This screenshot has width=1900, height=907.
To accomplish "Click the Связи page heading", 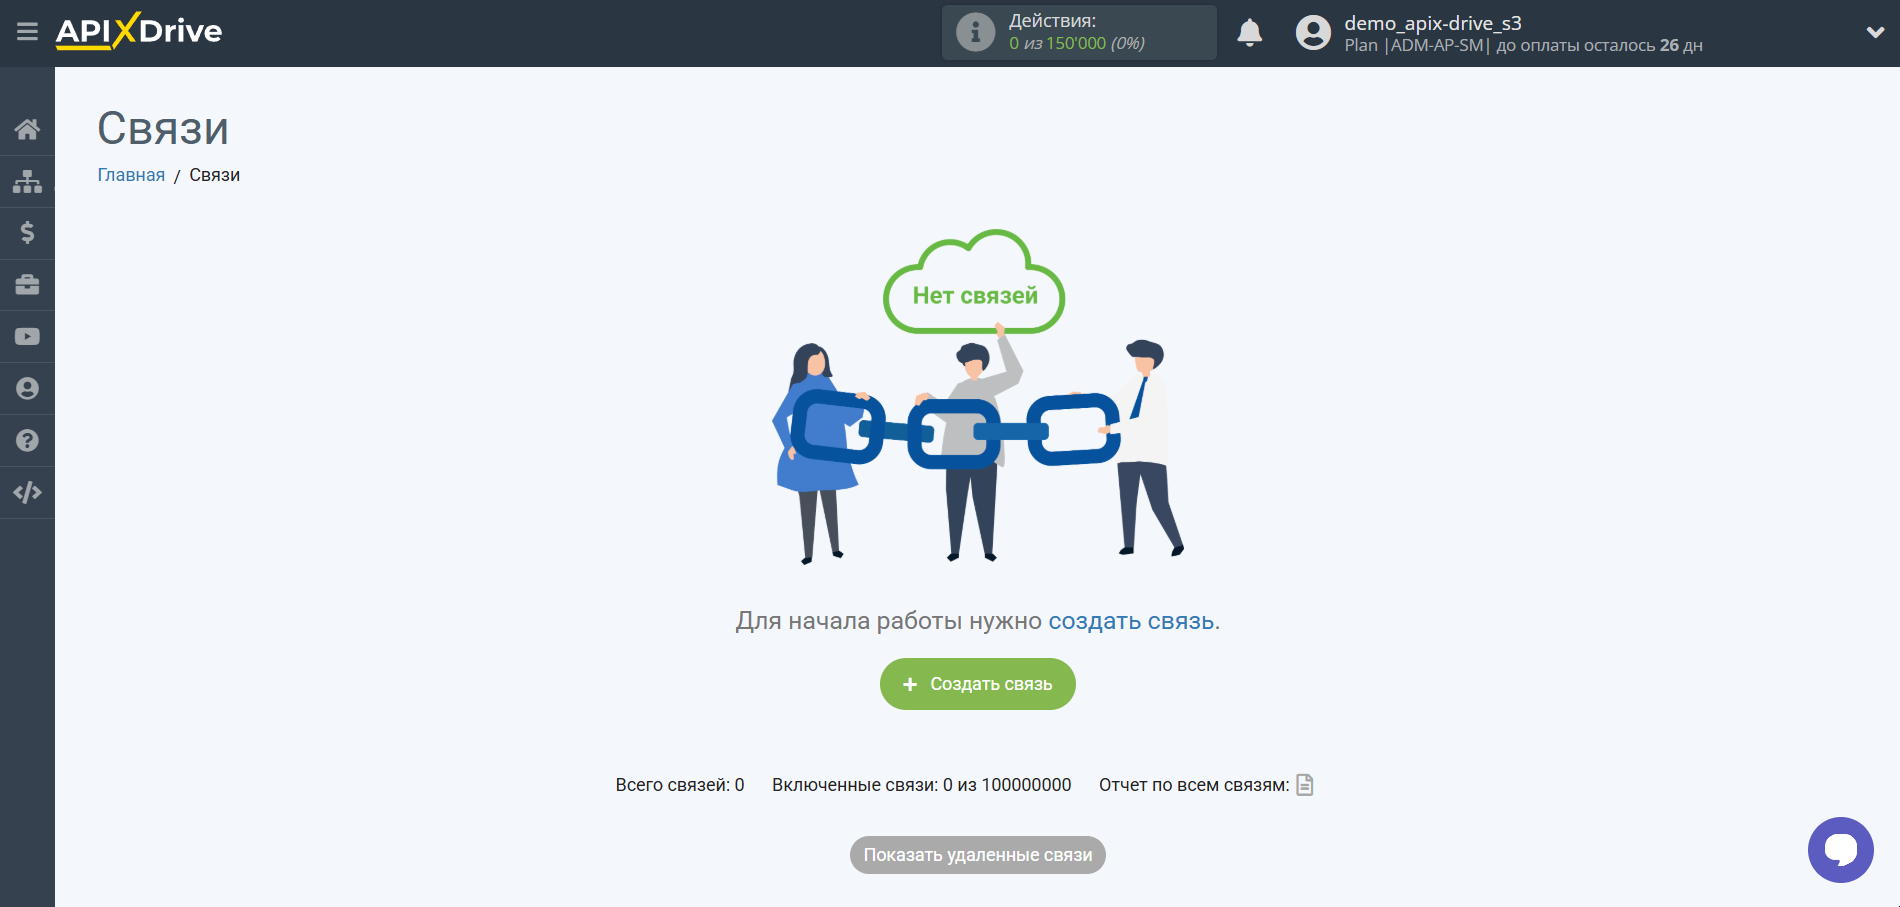I will [163, 129].
